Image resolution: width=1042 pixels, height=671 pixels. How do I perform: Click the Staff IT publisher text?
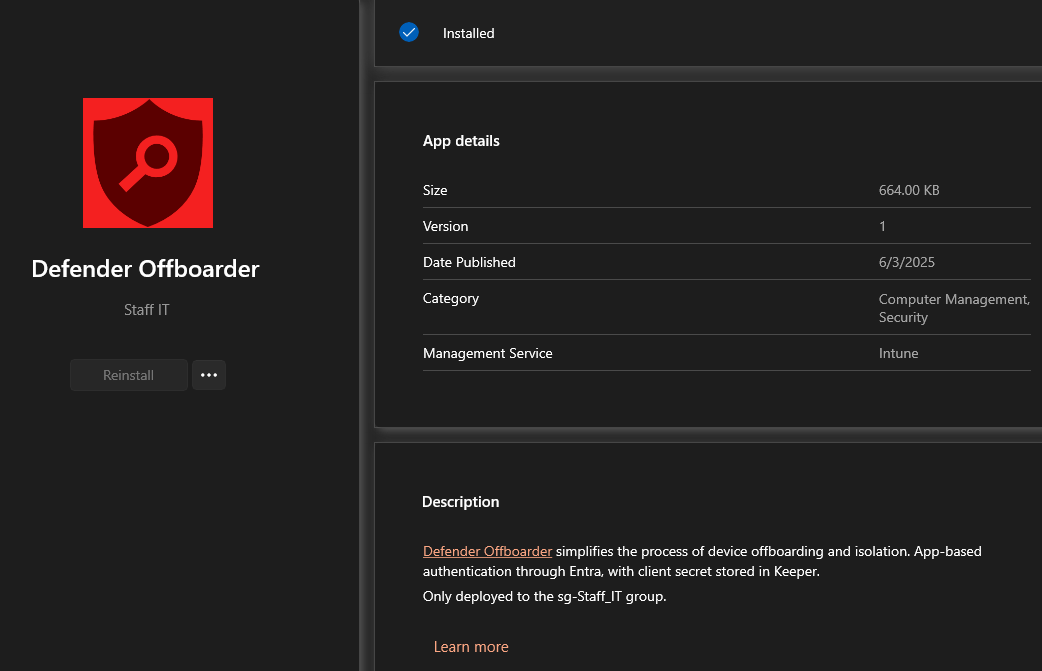point(147,310)
